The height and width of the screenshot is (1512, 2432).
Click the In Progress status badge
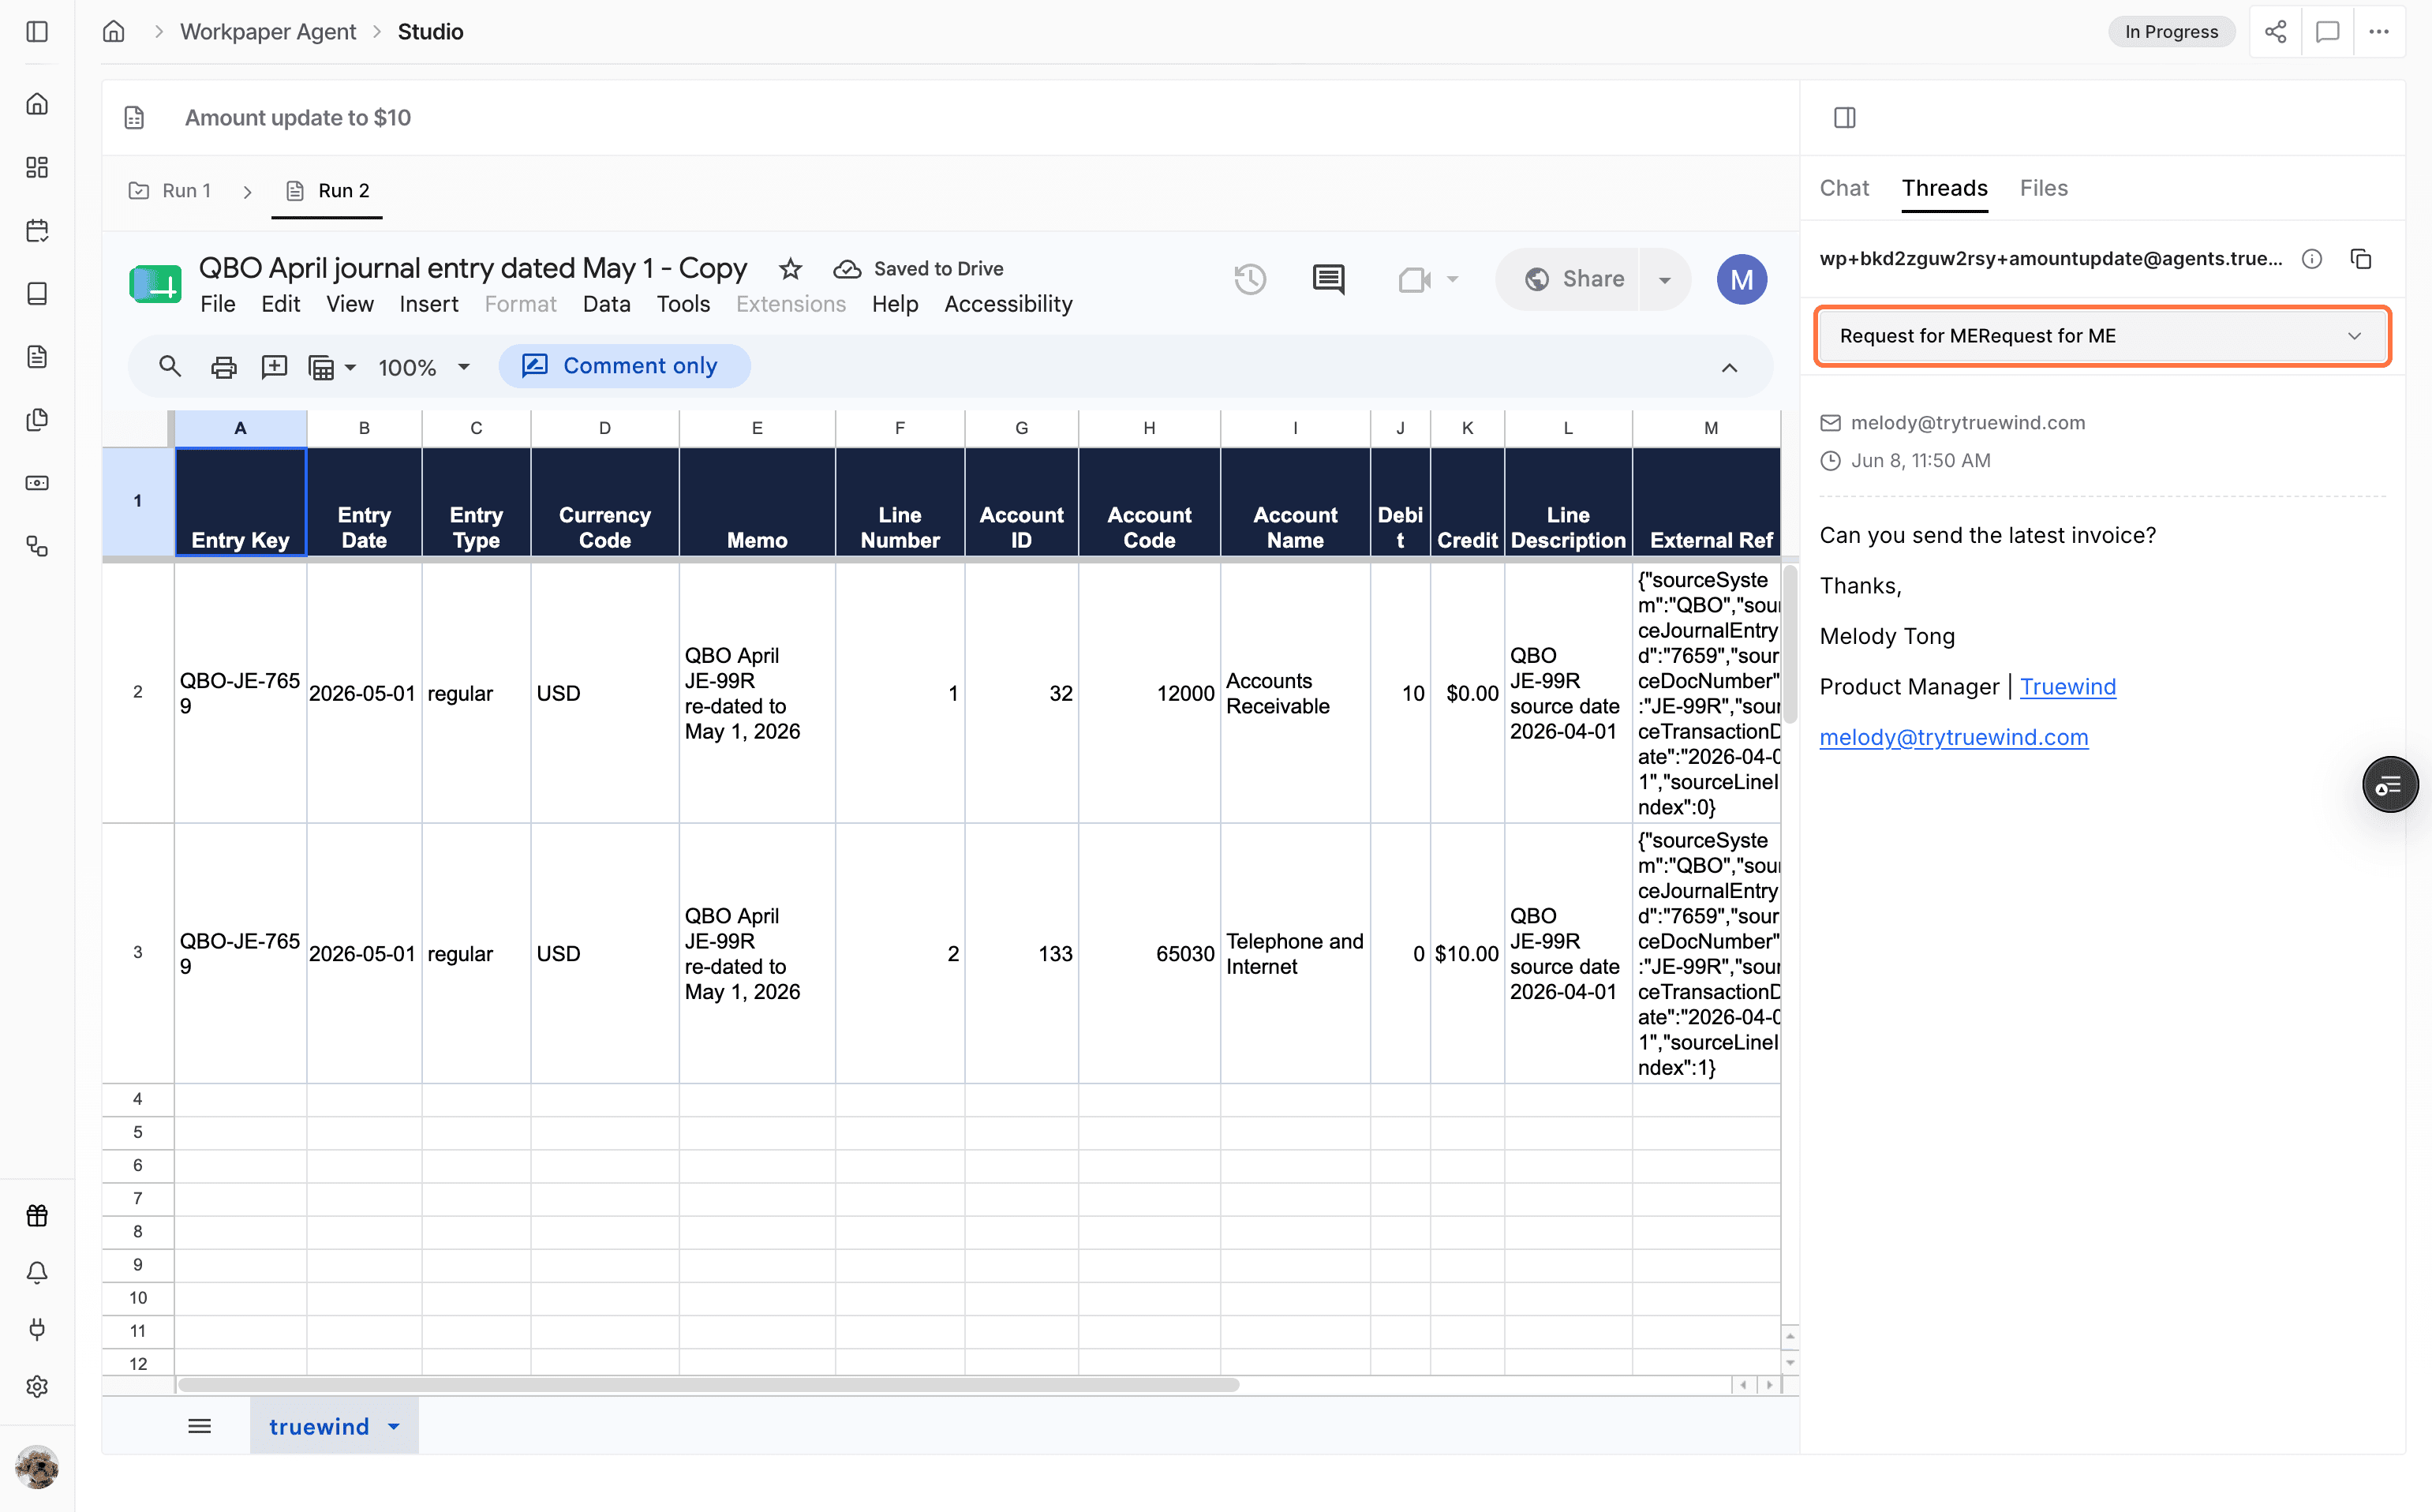tap(2171, 32)
